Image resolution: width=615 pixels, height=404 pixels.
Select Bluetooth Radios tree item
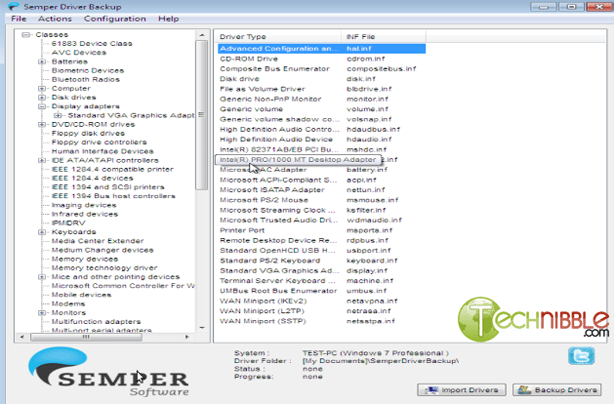[86, 80]
